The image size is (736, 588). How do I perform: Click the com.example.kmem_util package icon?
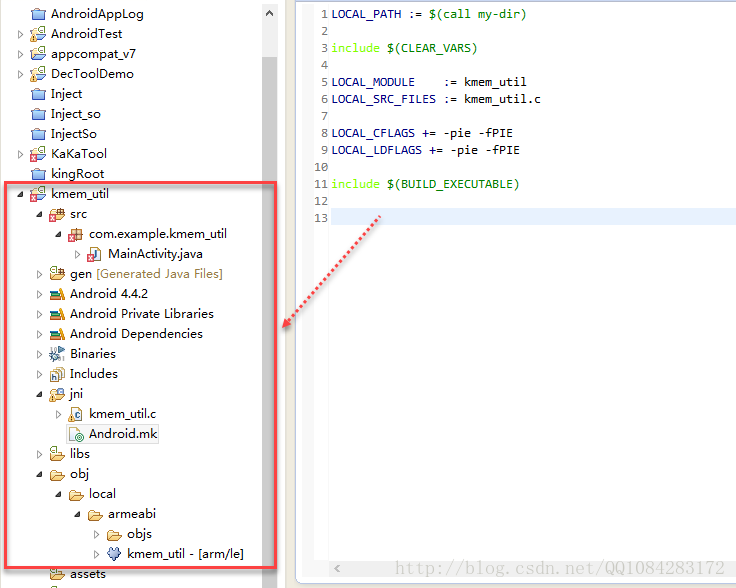click(76, 234)
